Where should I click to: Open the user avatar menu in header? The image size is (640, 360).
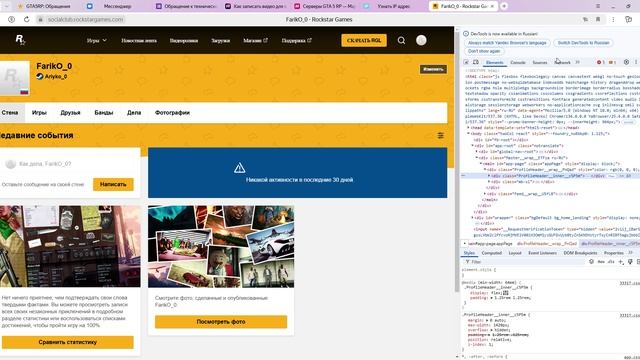421,40
